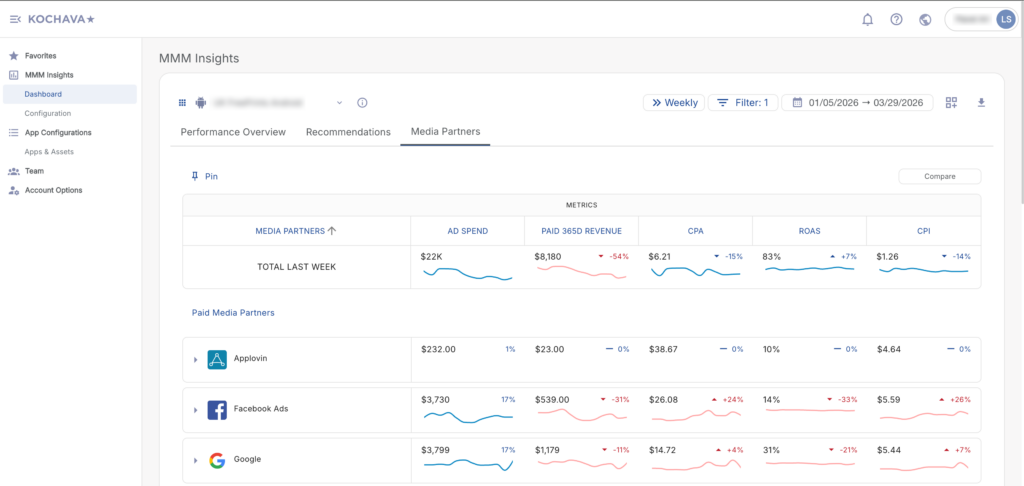
Task: Expand the Google partner row
Action: tap(196, 460)
